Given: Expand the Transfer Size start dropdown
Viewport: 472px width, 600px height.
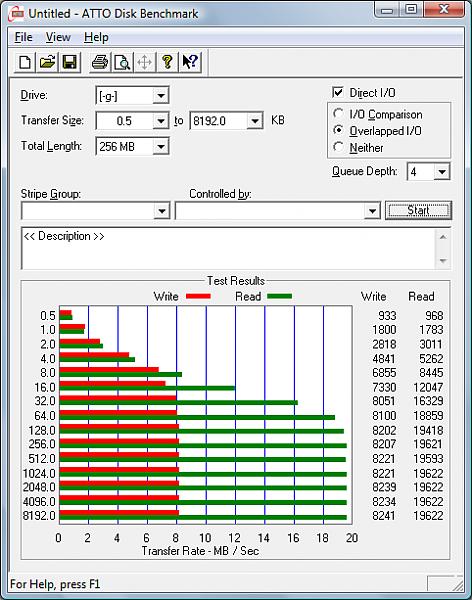Looking at the screenshot, I should click(x=161, y=121).
